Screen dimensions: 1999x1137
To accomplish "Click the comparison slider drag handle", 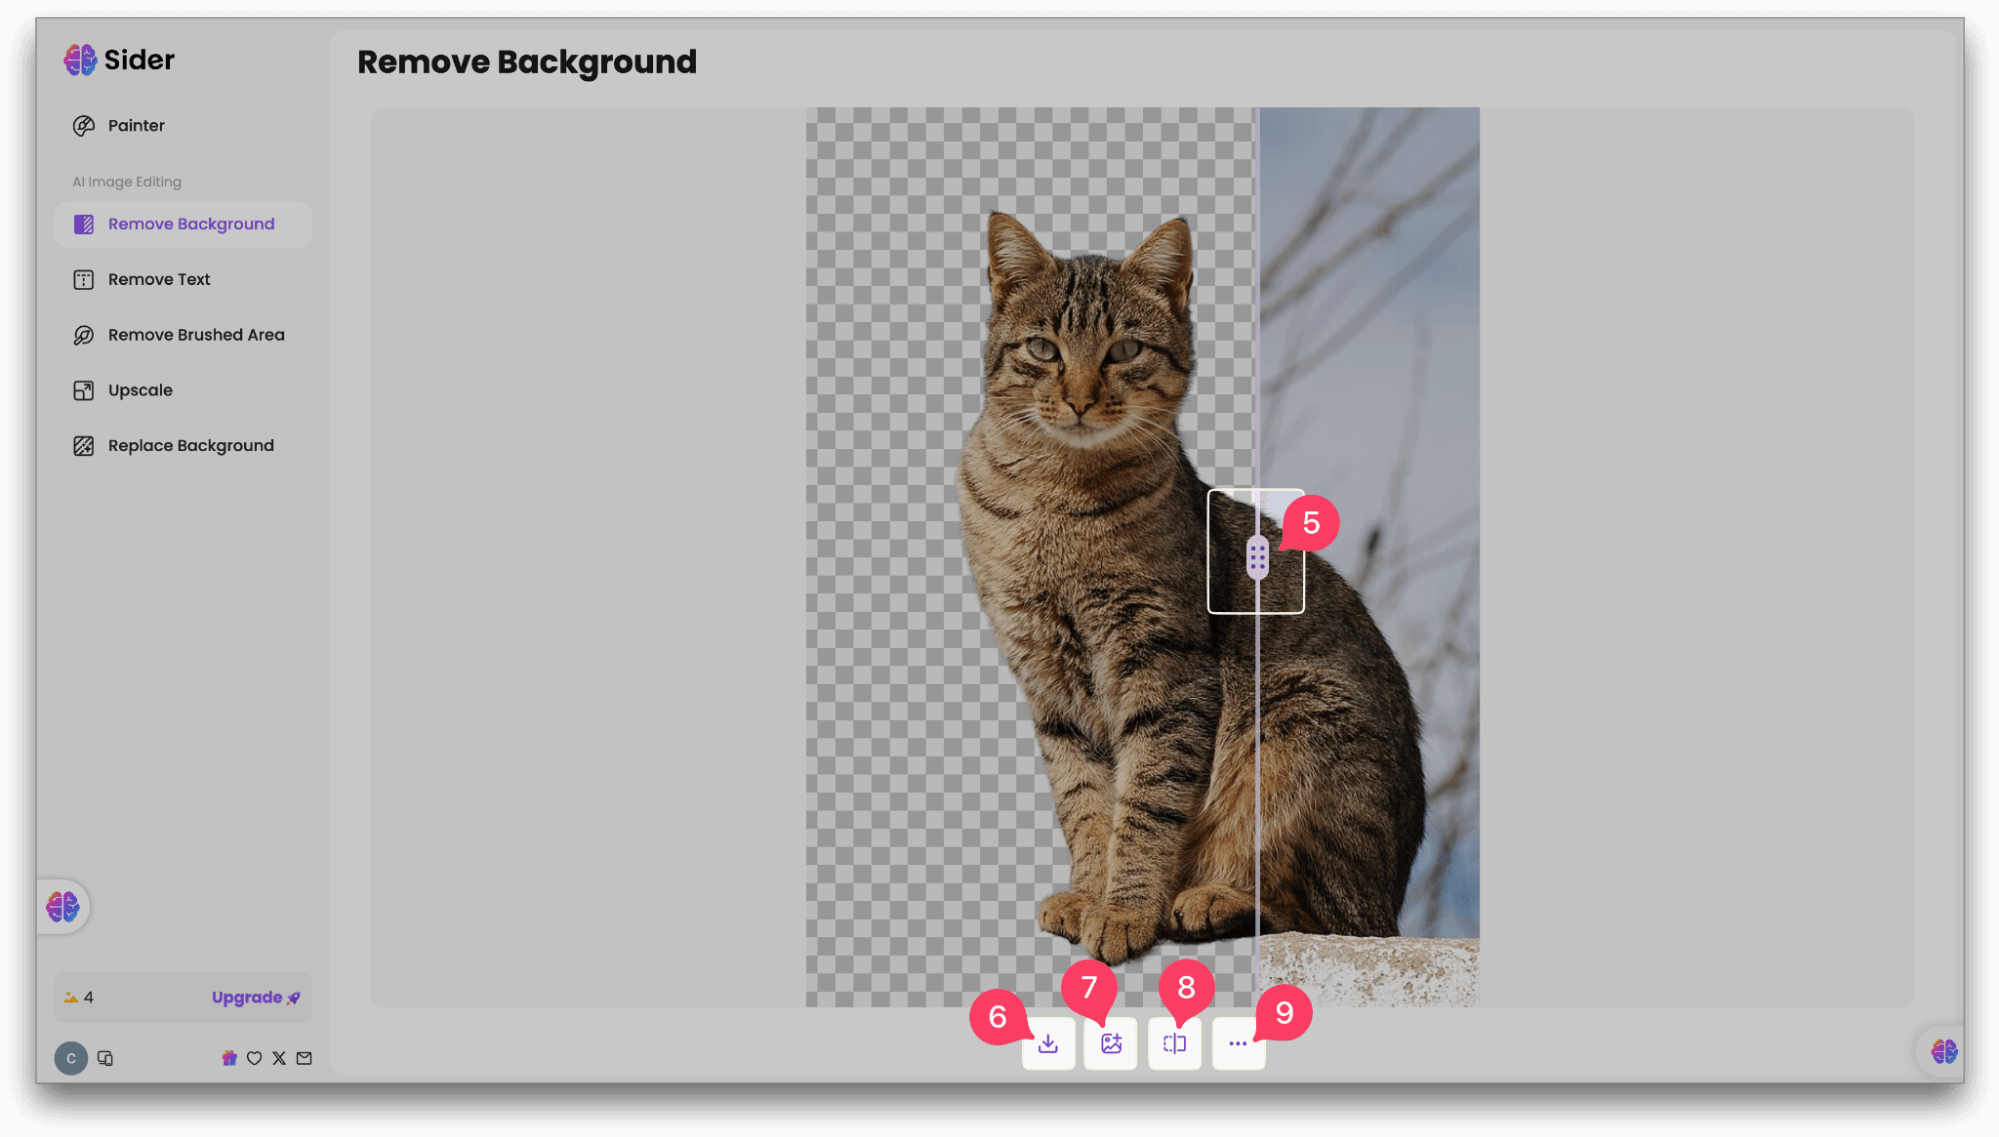I will pyautogui.click(x=1257, y=558).
